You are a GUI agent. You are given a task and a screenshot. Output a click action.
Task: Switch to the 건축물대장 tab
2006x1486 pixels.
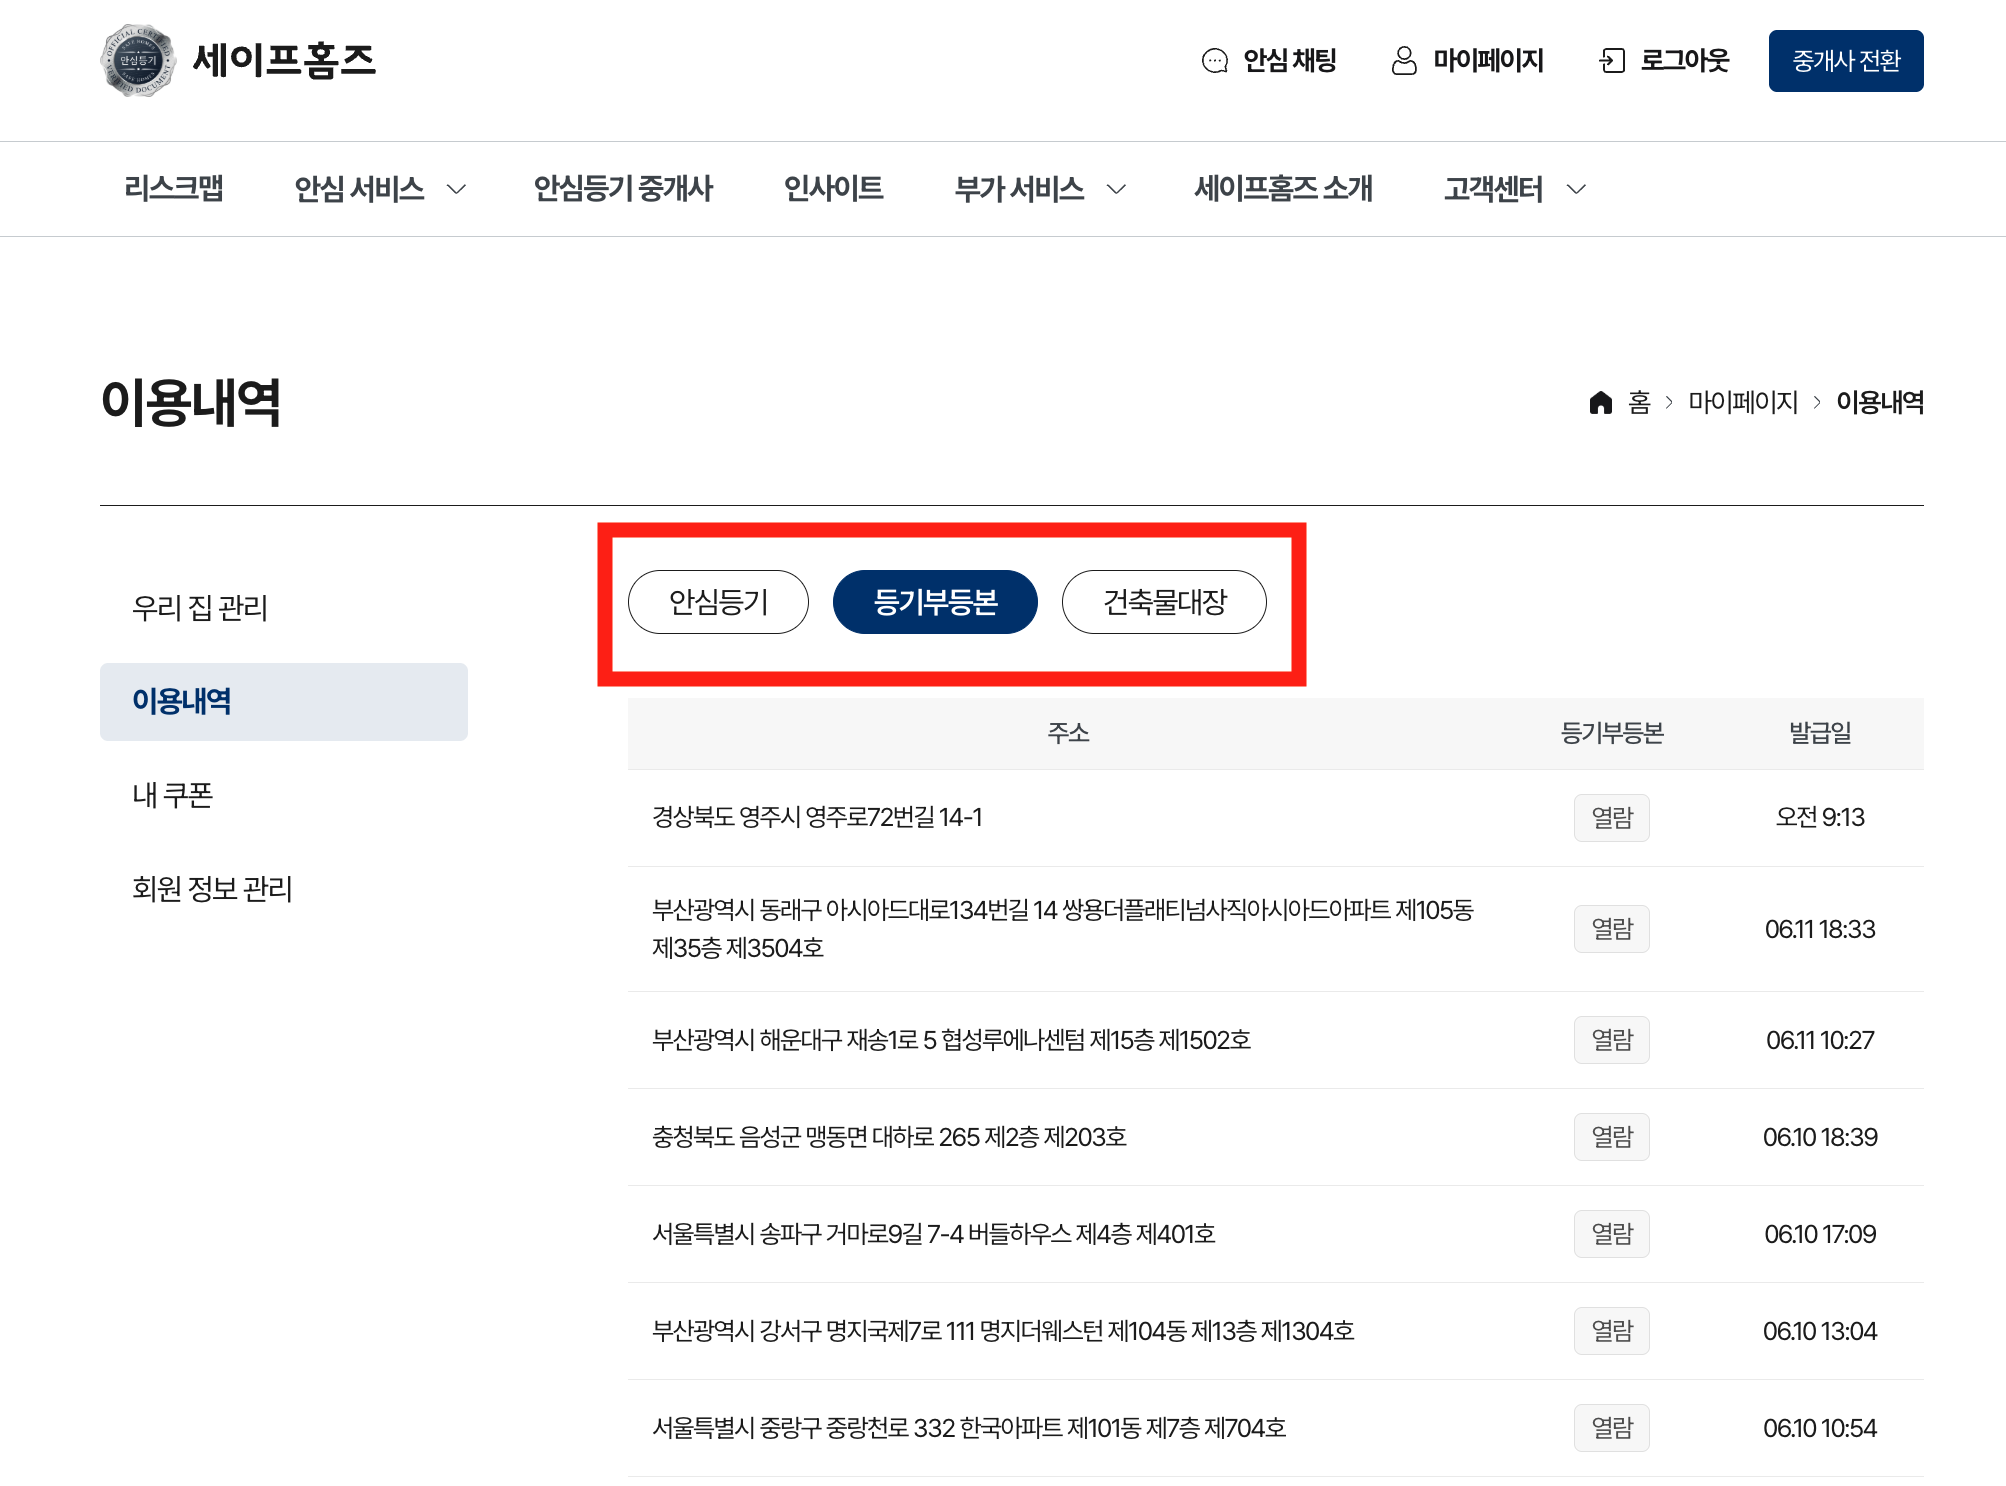pos(1164,602)
